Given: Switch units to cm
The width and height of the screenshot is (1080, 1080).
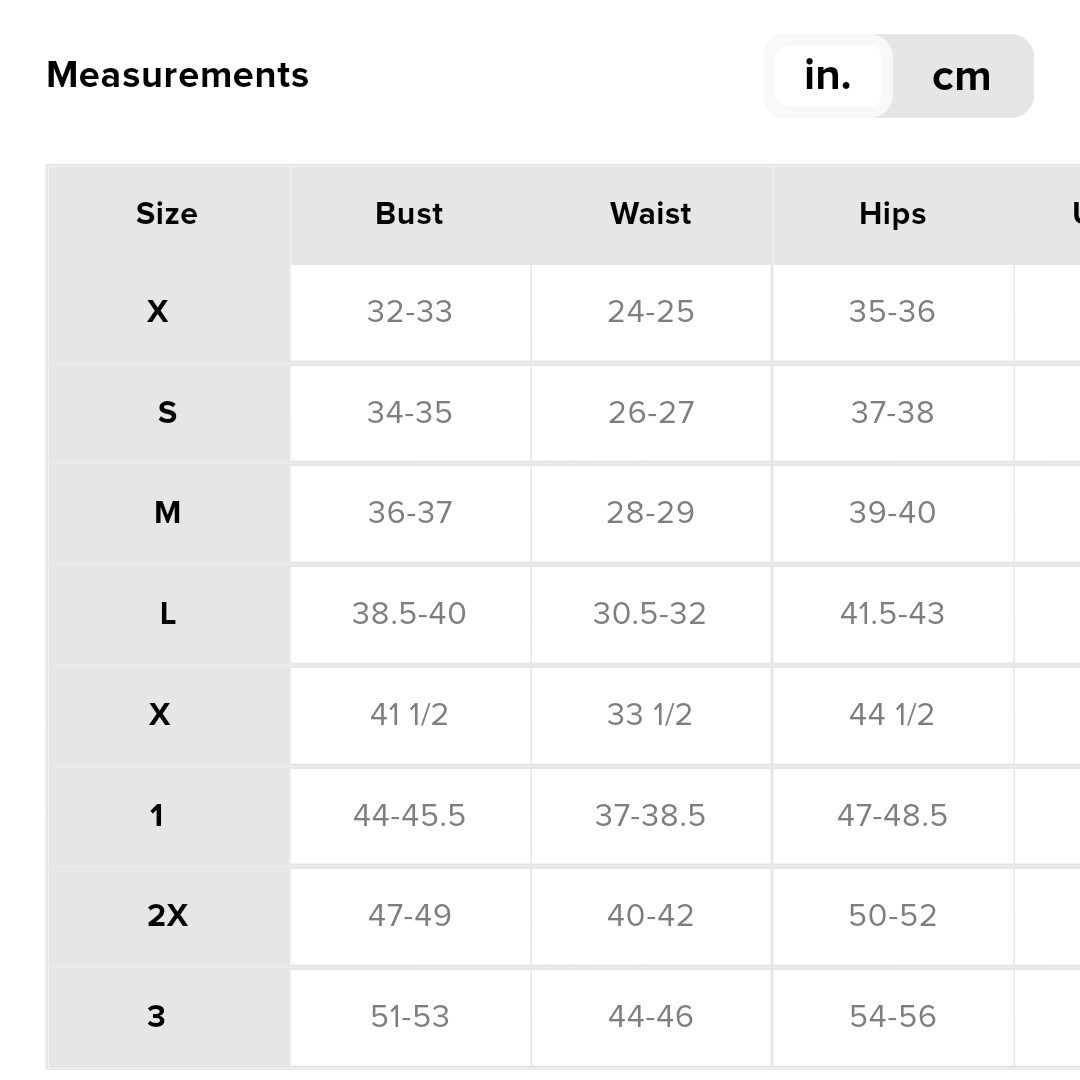Looking at the screenshot, I should click(961, 76).
